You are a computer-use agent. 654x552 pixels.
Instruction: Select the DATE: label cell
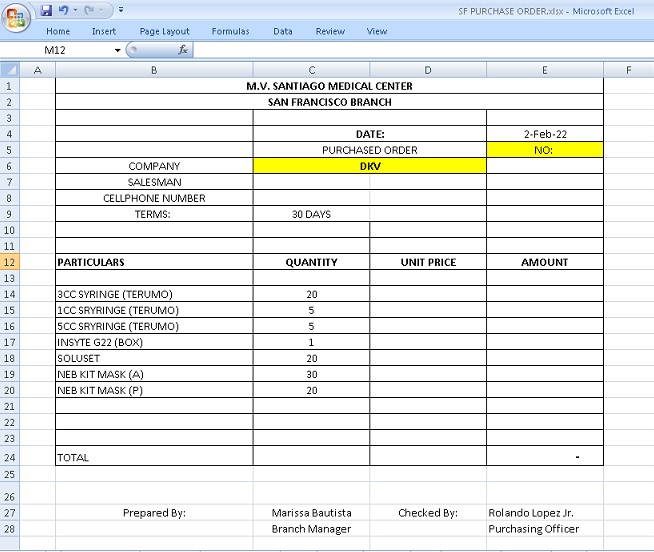tap(370, 134)
